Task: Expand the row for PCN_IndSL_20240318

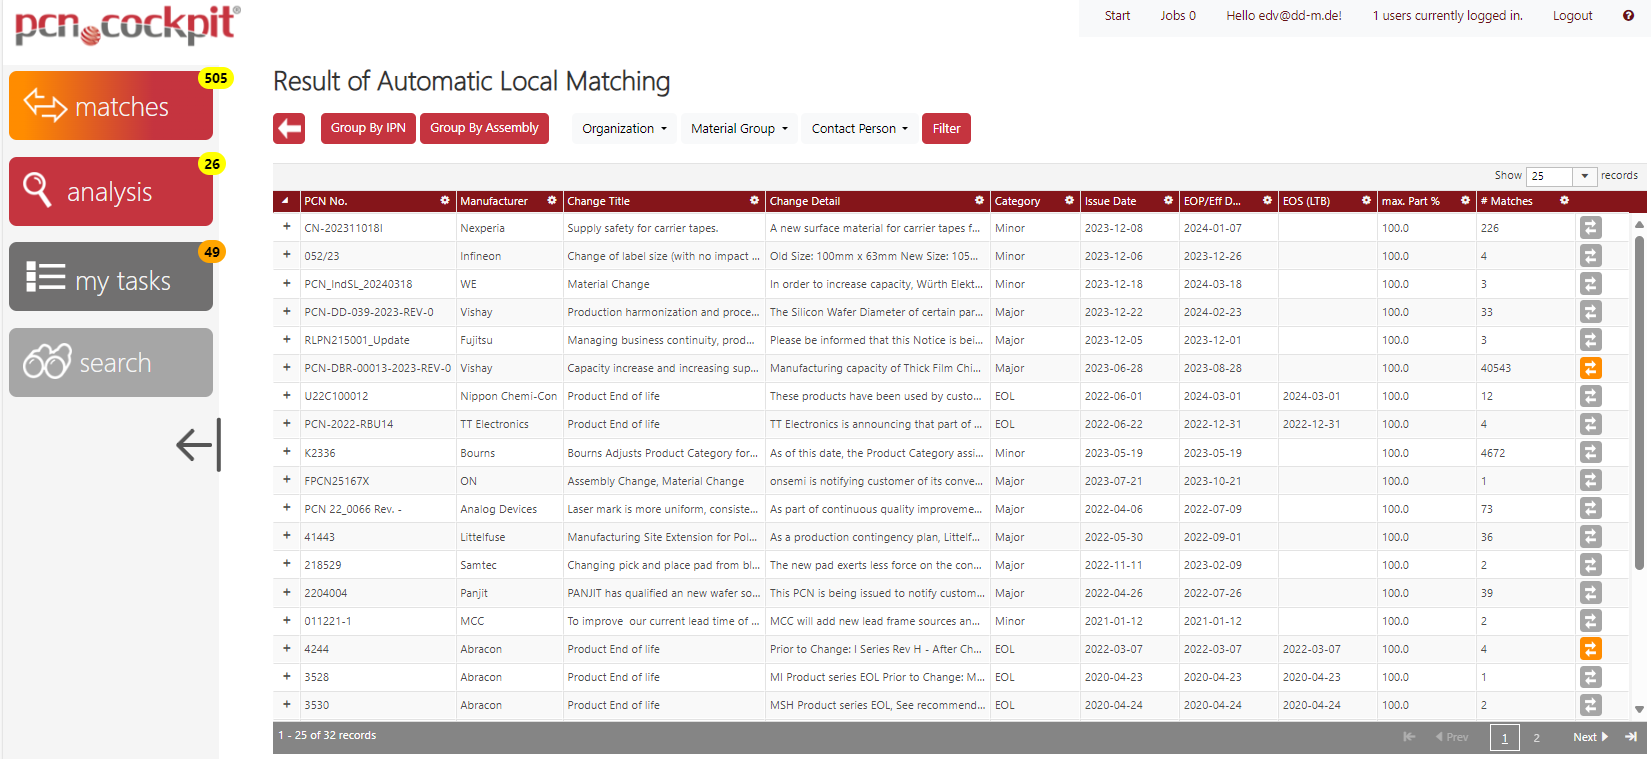Action: (x=286, y=283)
